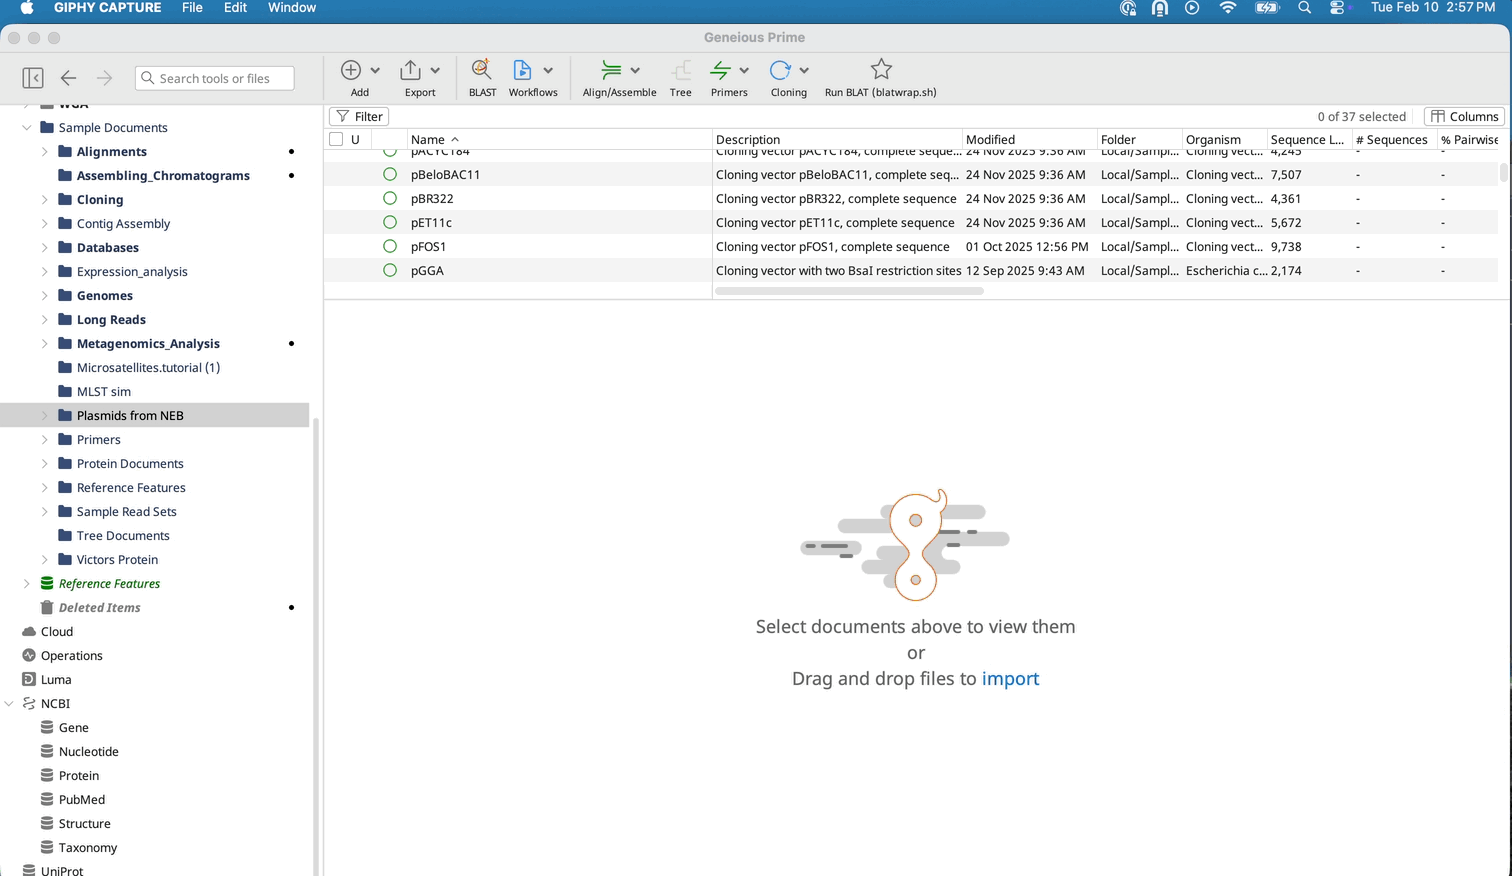
Task: Click the Export toolbar icon
Action: [x=410, y=70]
